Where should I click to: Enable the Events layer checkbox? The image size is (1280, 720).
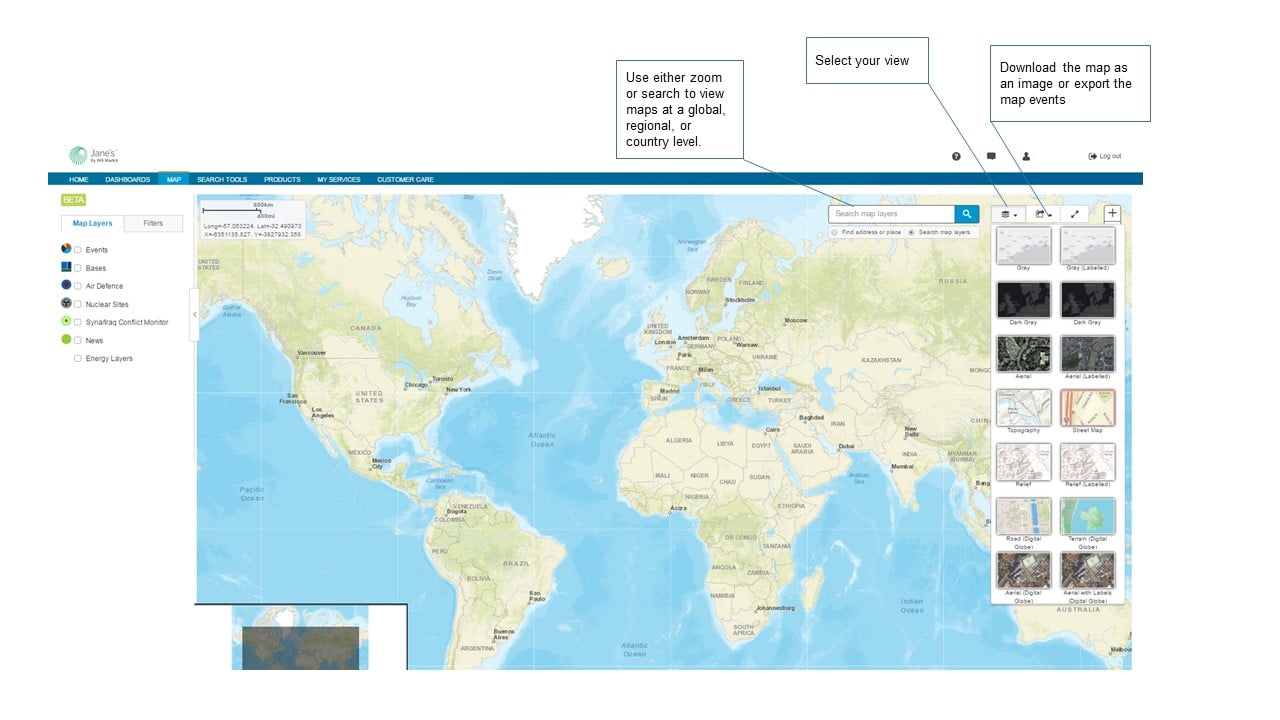[78, 250]
